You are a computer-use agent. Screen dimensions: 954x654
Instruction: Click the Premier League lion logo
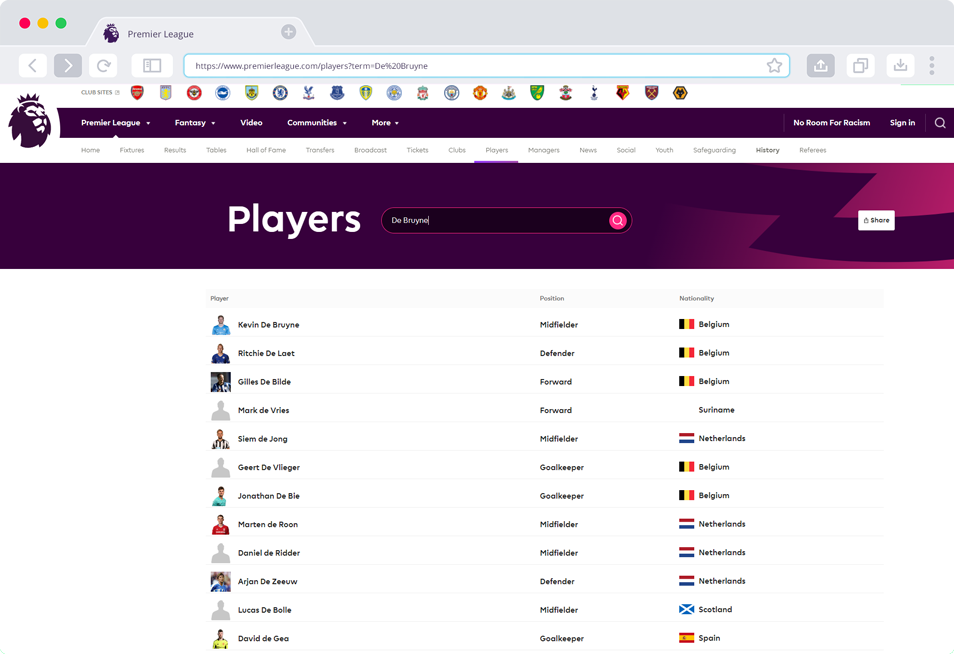pyautogui.click(x=30, y=121)
